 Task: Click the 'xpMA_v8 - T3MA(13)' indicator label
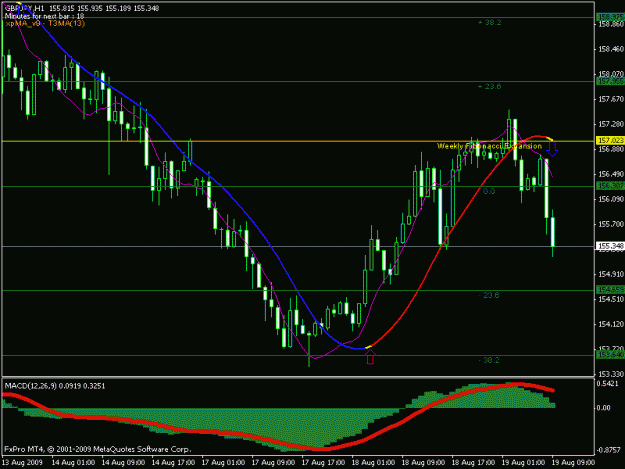[x=45, y=23]
